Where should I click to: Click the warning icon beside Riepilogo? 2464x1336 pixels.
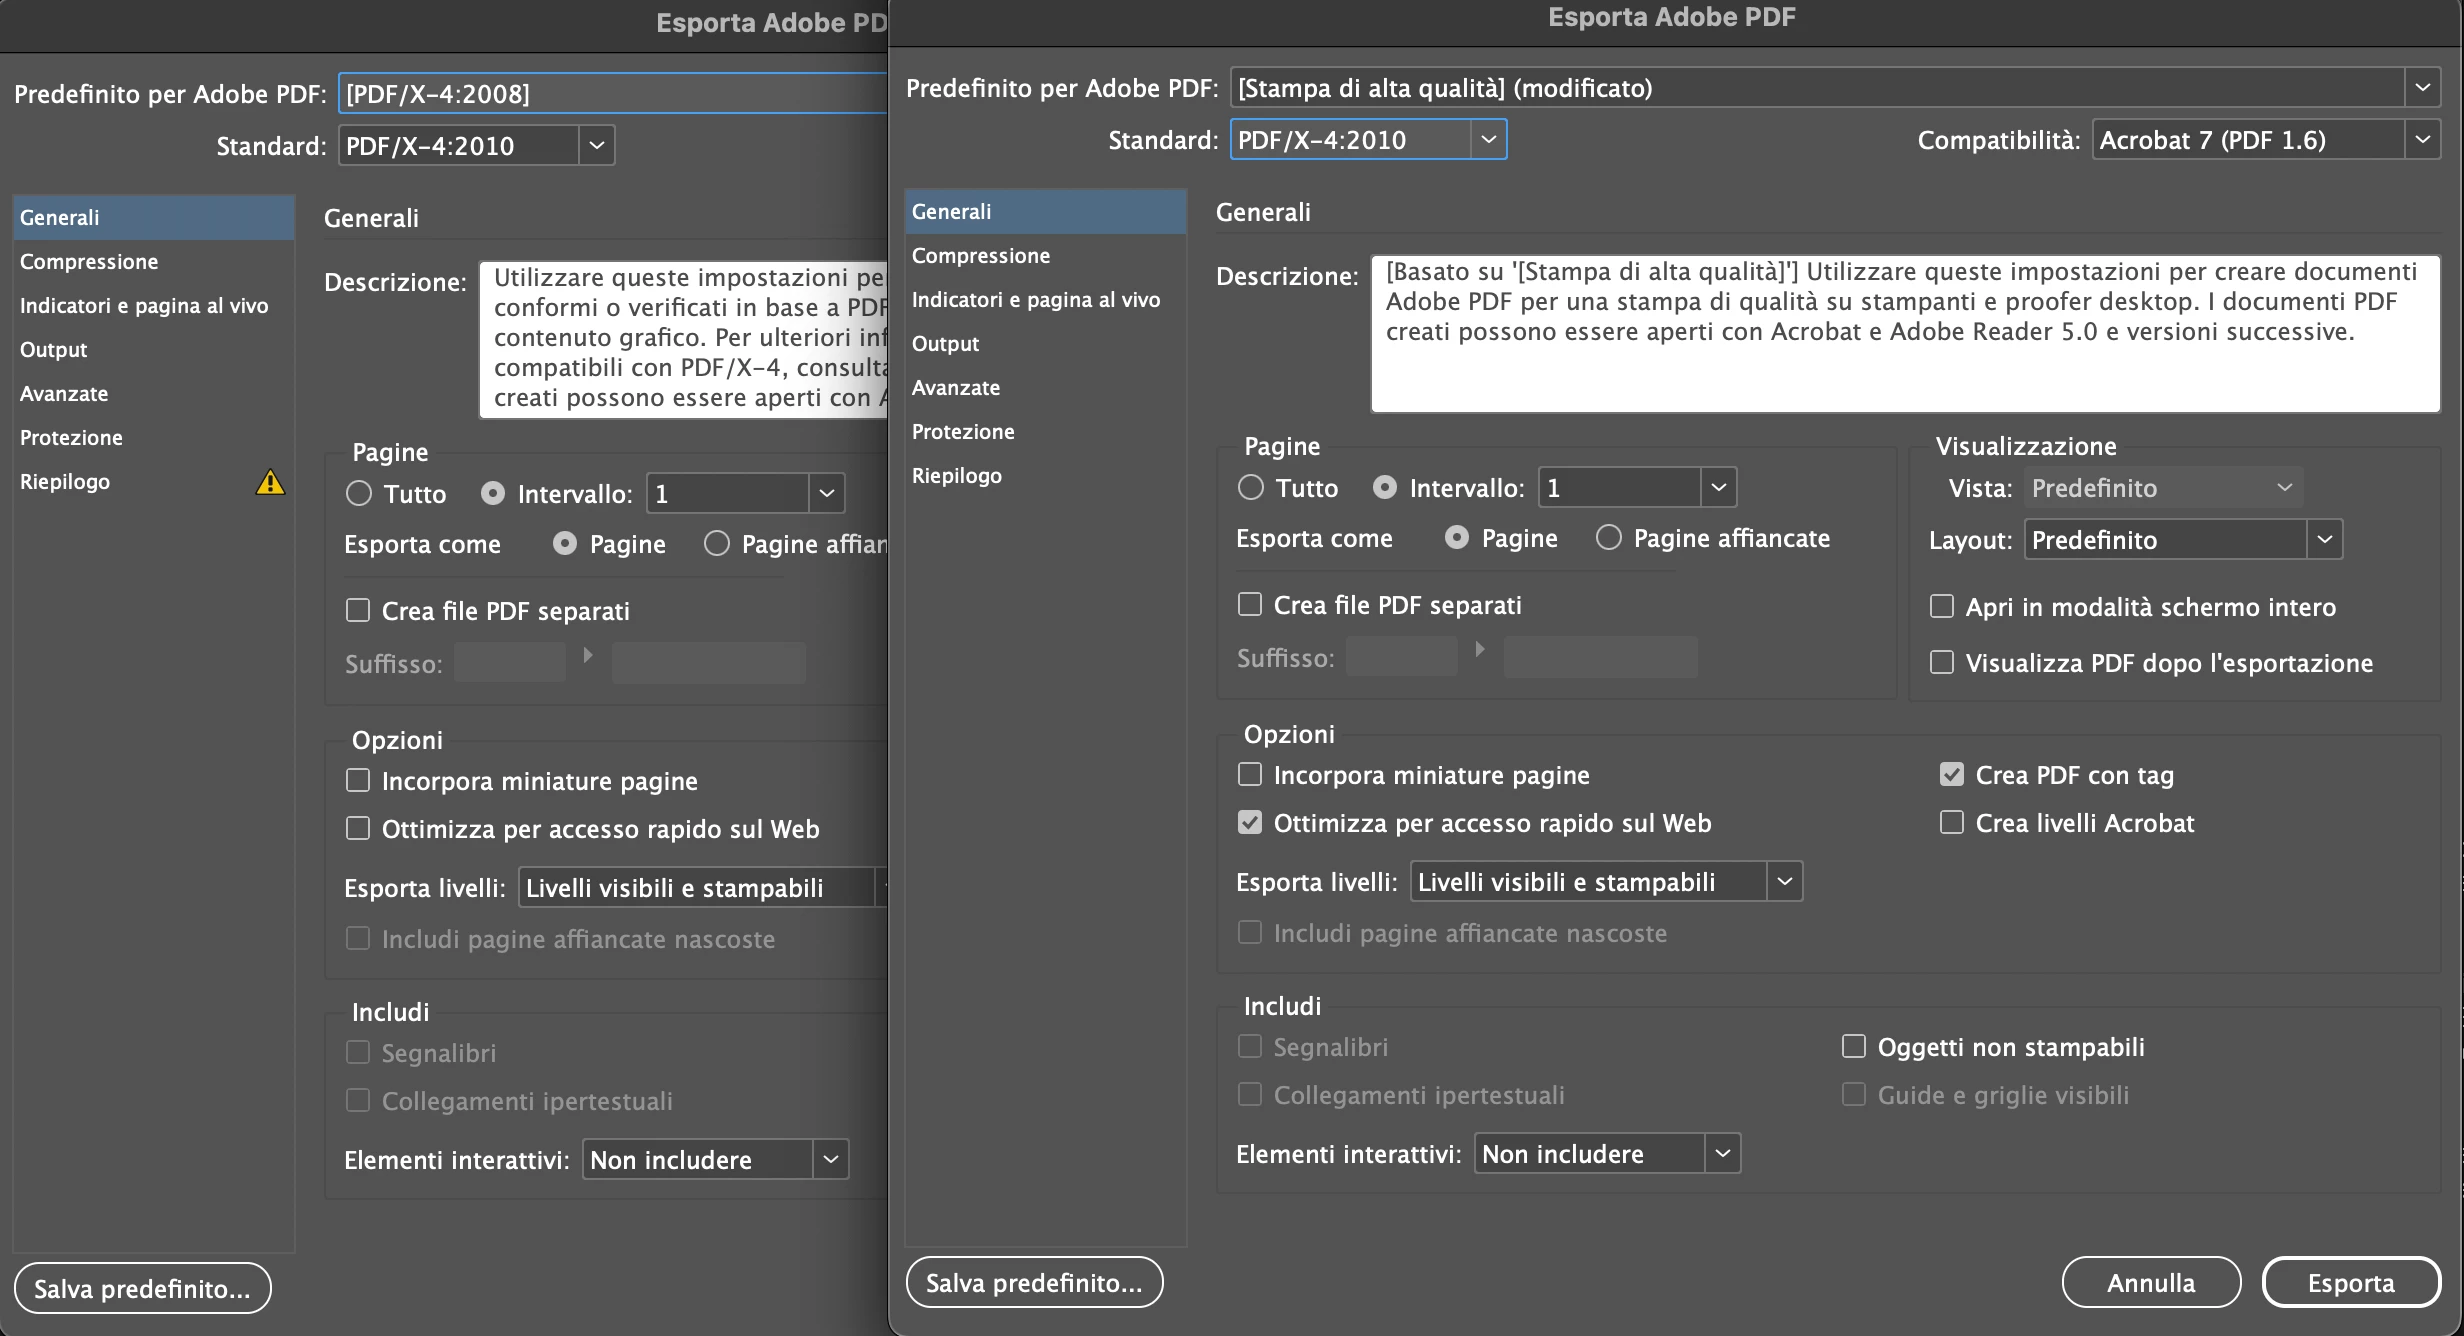tap(270, 482)
